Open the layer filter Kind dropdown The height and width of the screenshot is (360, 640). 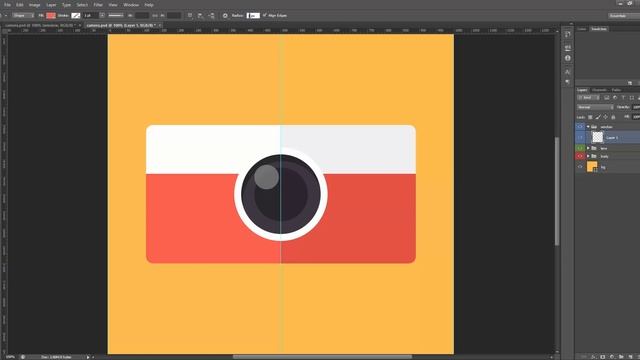tap(588, 98)
